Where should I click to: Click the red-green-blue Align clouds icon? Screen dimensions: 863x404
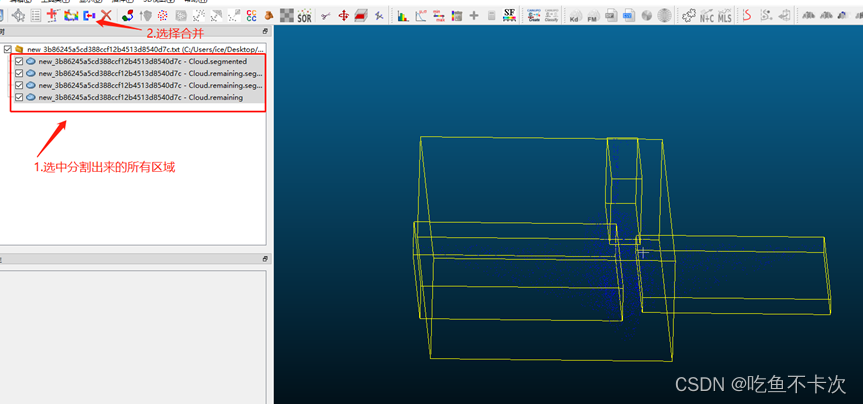coord(128,16)
